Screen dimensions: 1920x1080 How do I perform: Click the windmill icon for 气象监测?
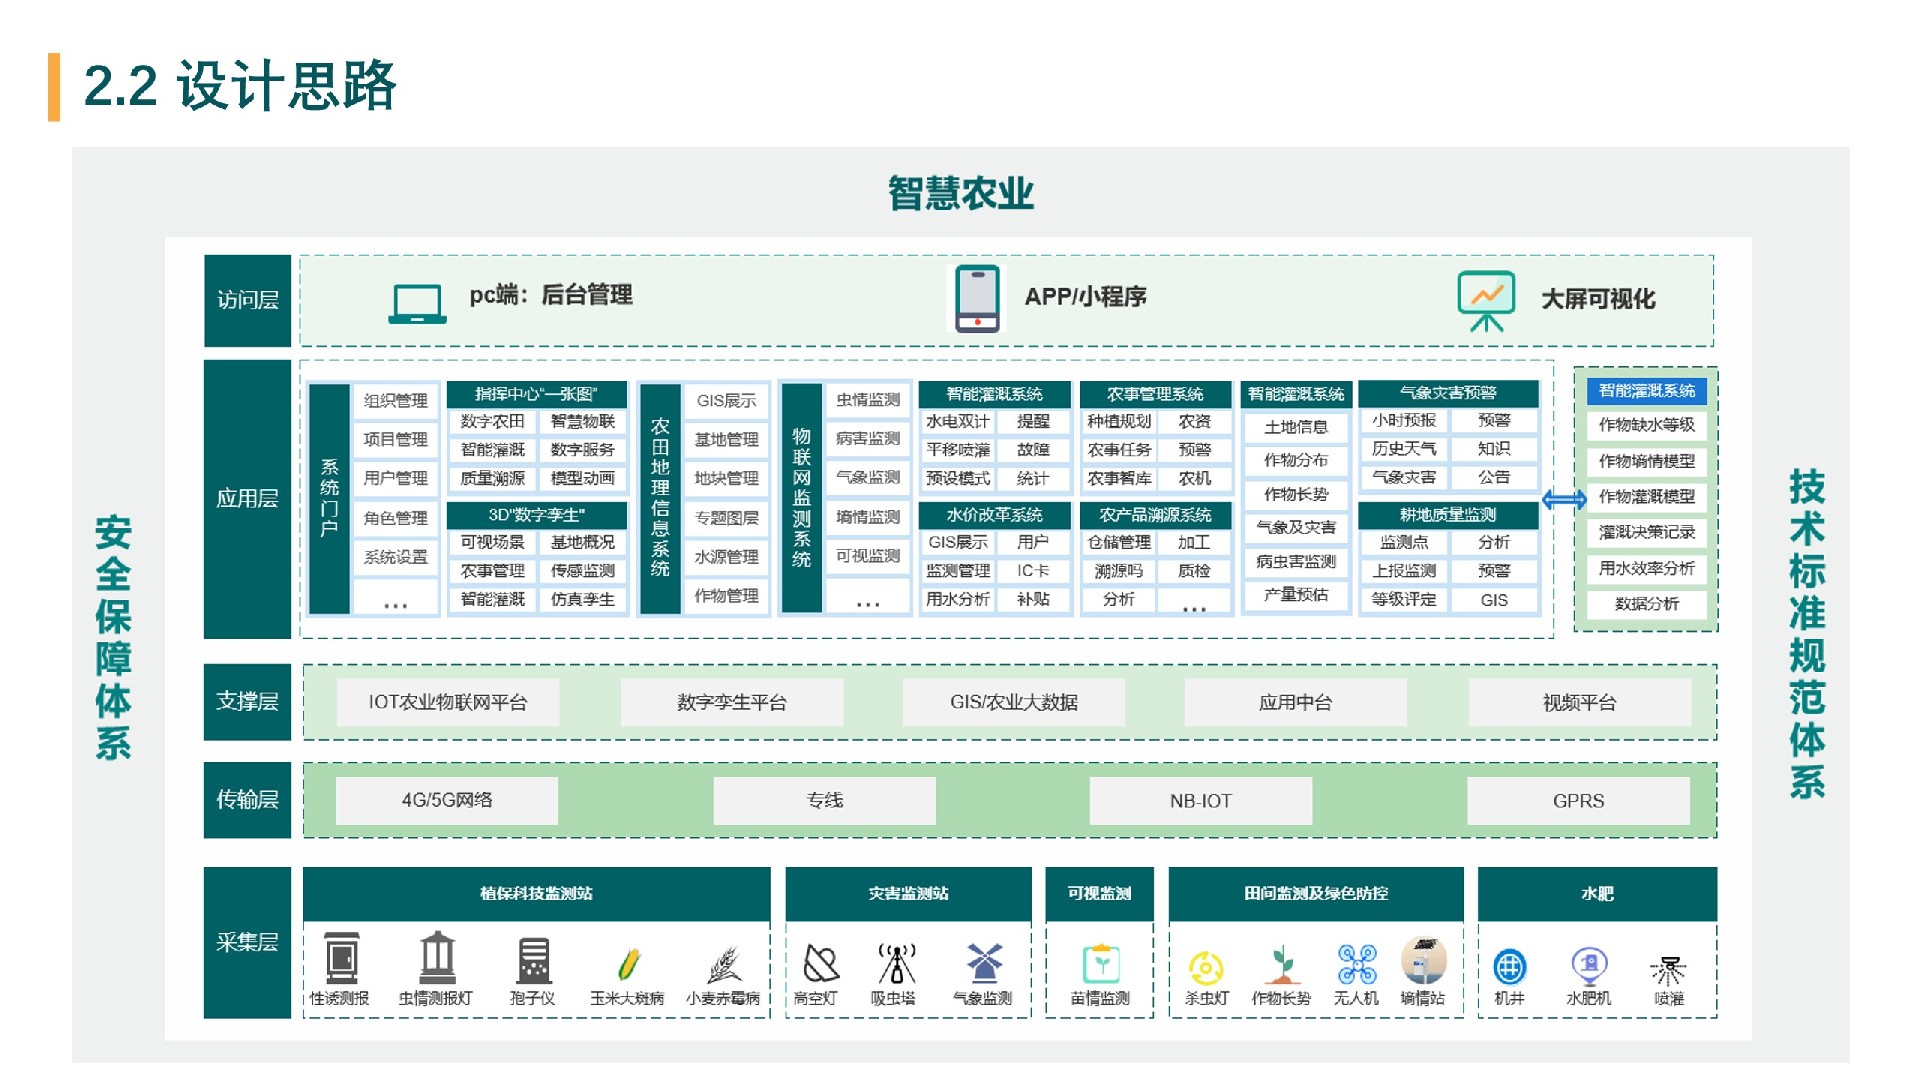984,962
